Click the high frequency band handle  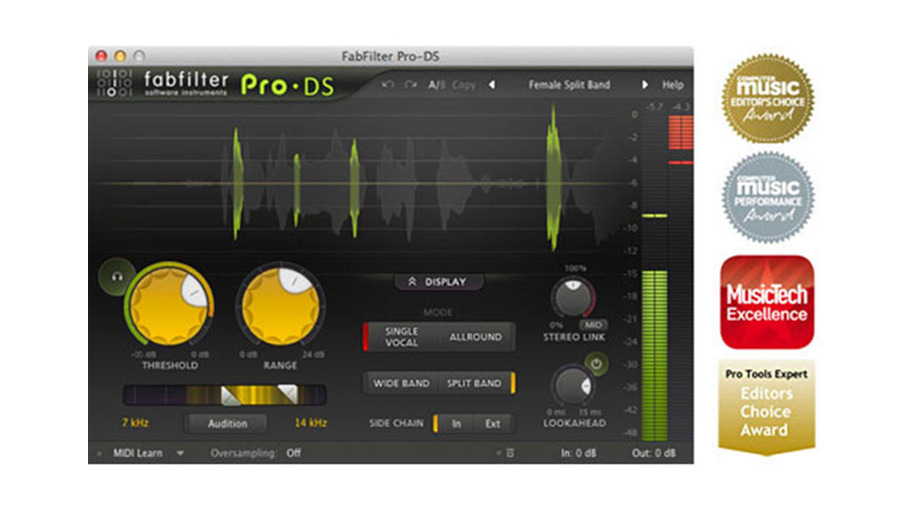[288, 394]
